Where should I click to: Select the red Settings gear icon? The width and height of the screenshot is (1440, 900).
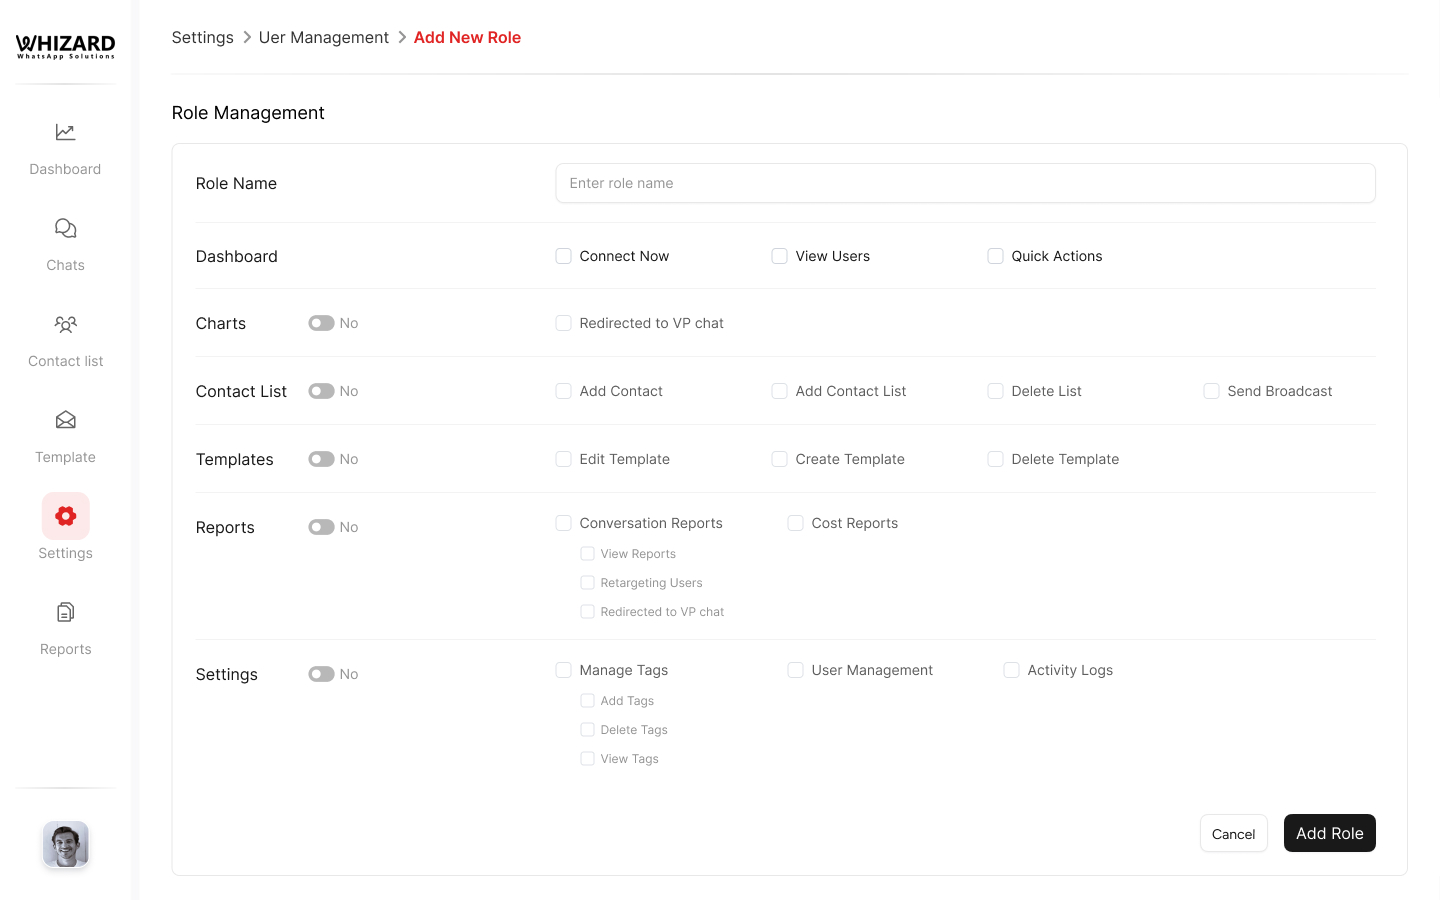(65, 516)
